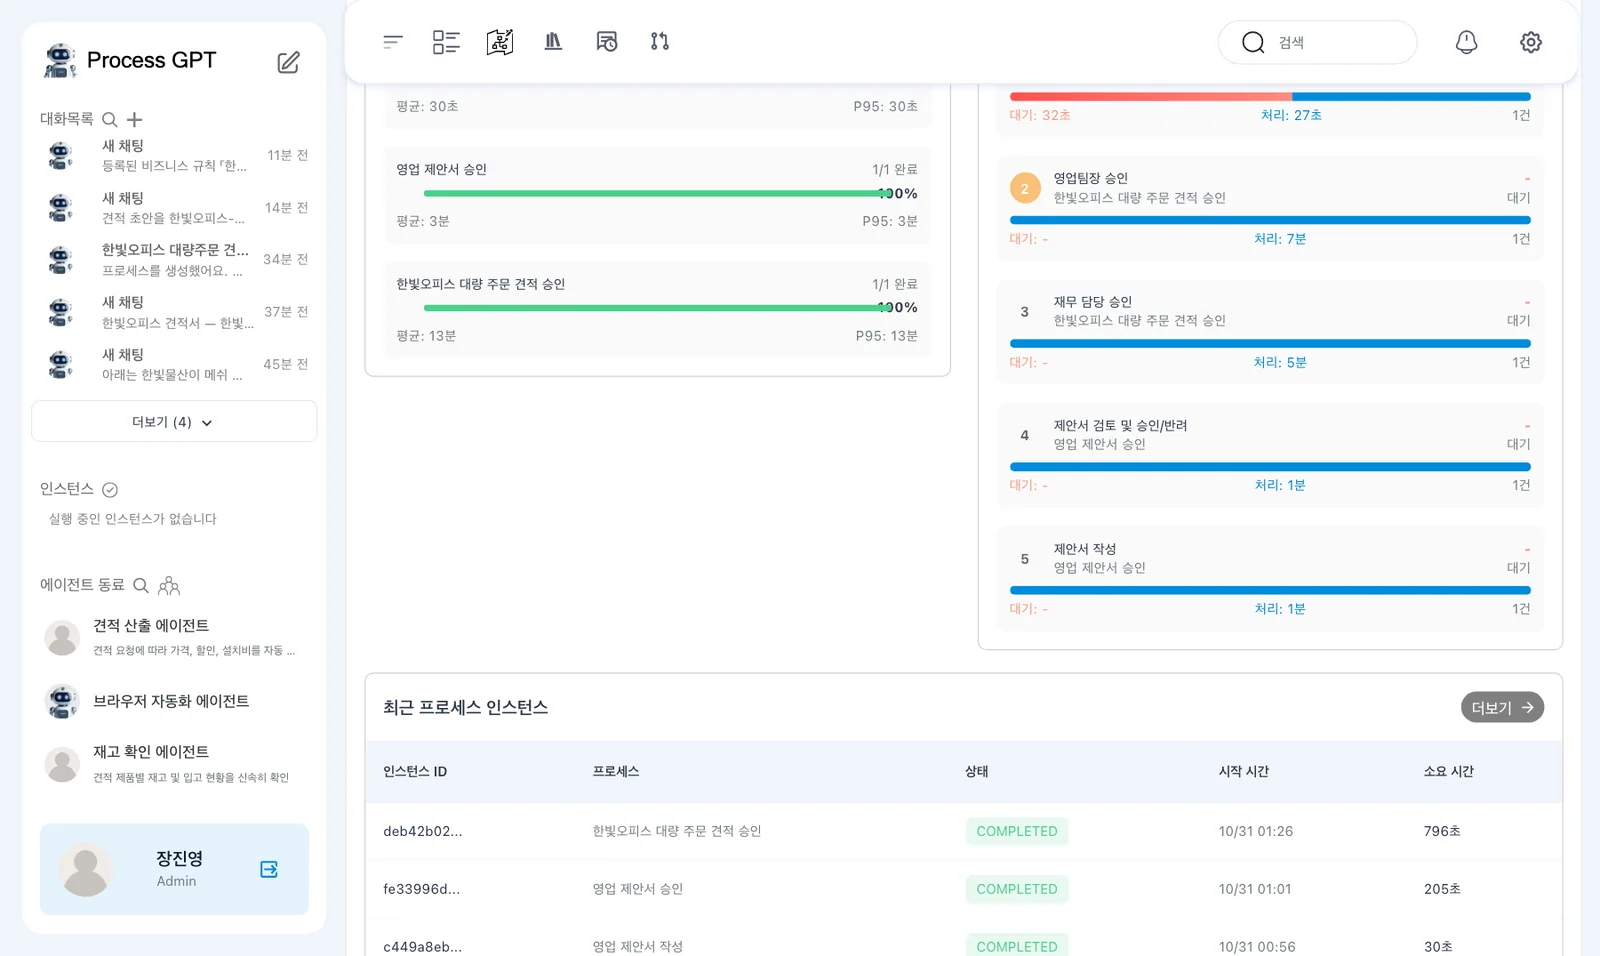This screenshot has height=956, width=1600.
Task: Open chat '한빛오피스 대량주문 견...' from 34분 전
Action: point(174,260)
